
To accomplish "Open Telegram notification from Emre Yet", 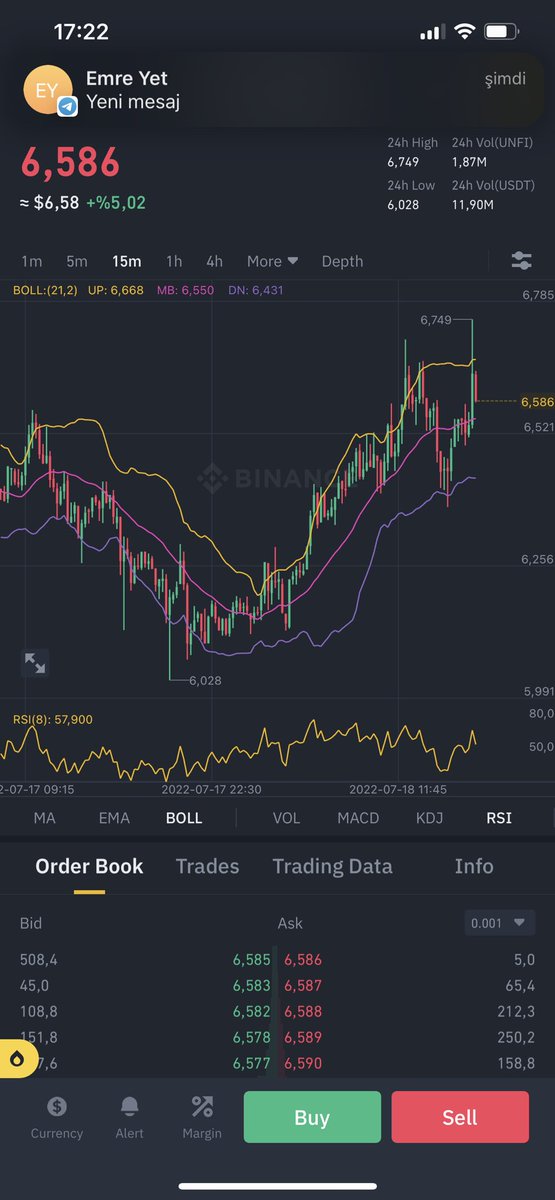I will 277,90.
